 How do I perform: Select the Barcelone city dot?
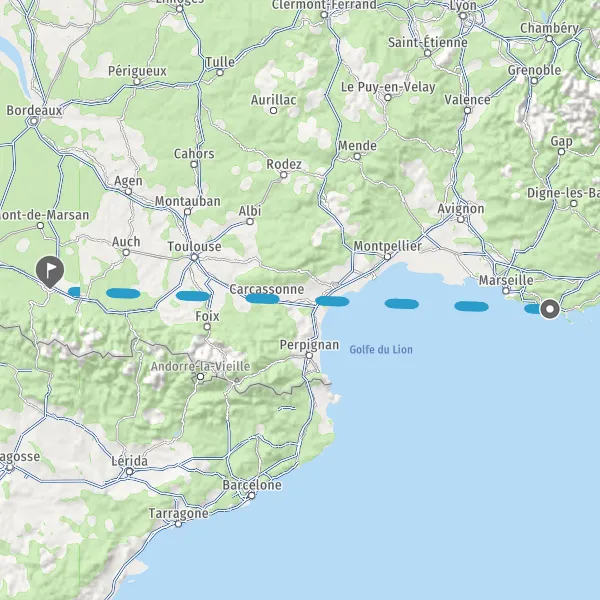(251, 496)
